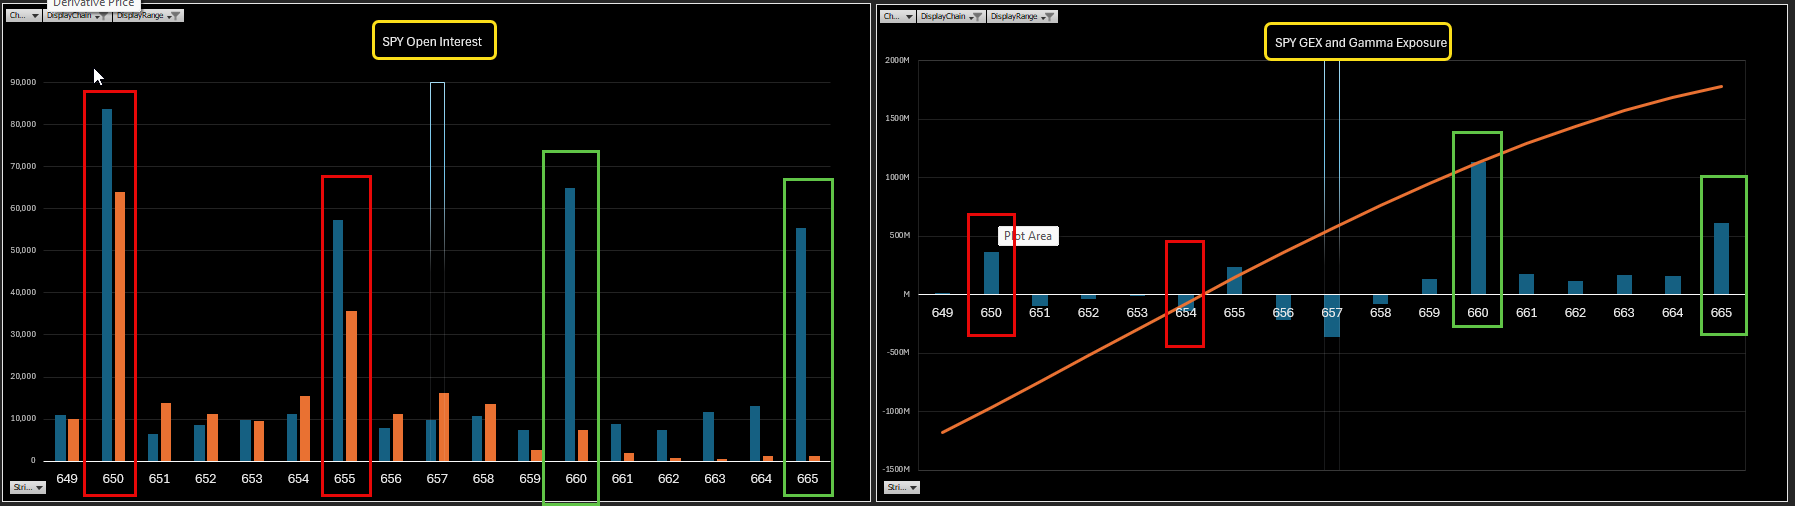Click the orange bar at strike 650 in Open Interest chart
Viewport: 1795px width, 506px height.
tap(120, 326)
